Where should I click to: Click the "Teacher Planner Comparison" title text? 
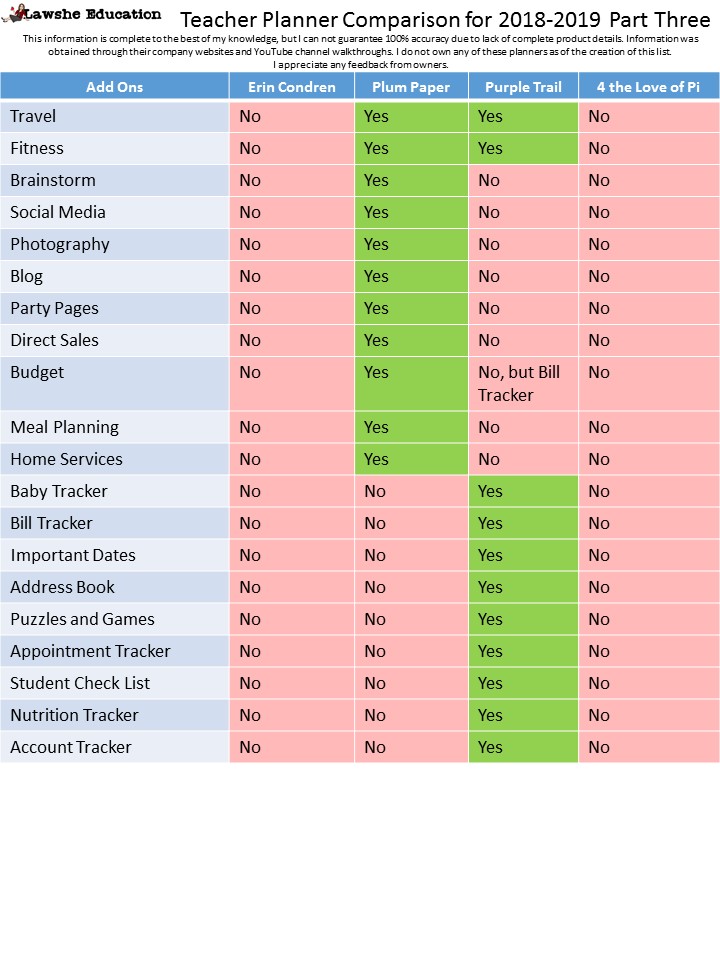pos(445,21)
